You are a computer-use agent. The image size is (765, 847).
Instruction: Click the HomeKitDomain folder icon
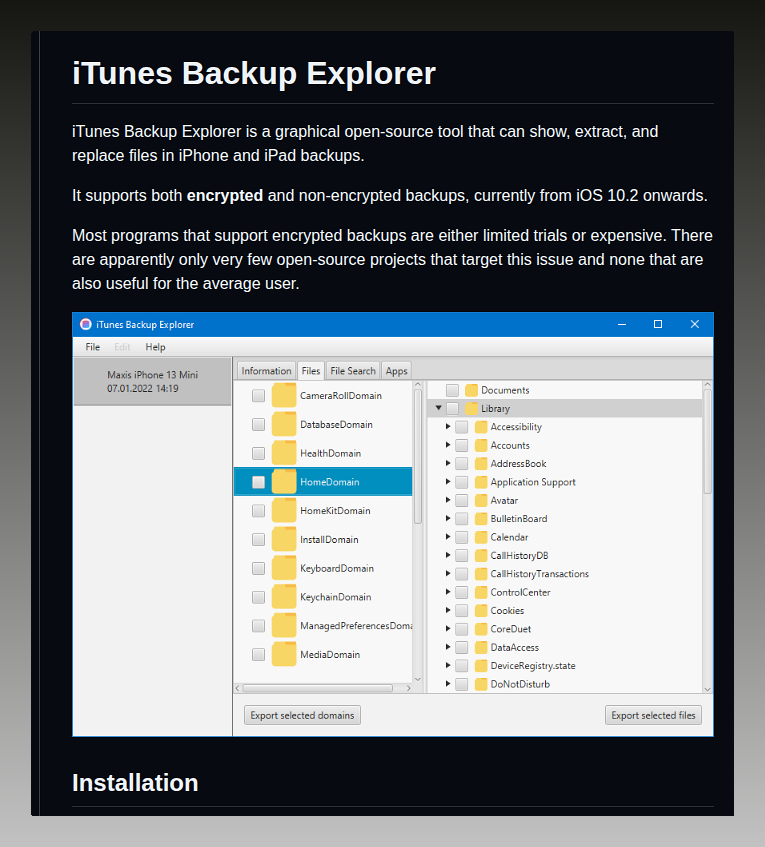[284, 510]
